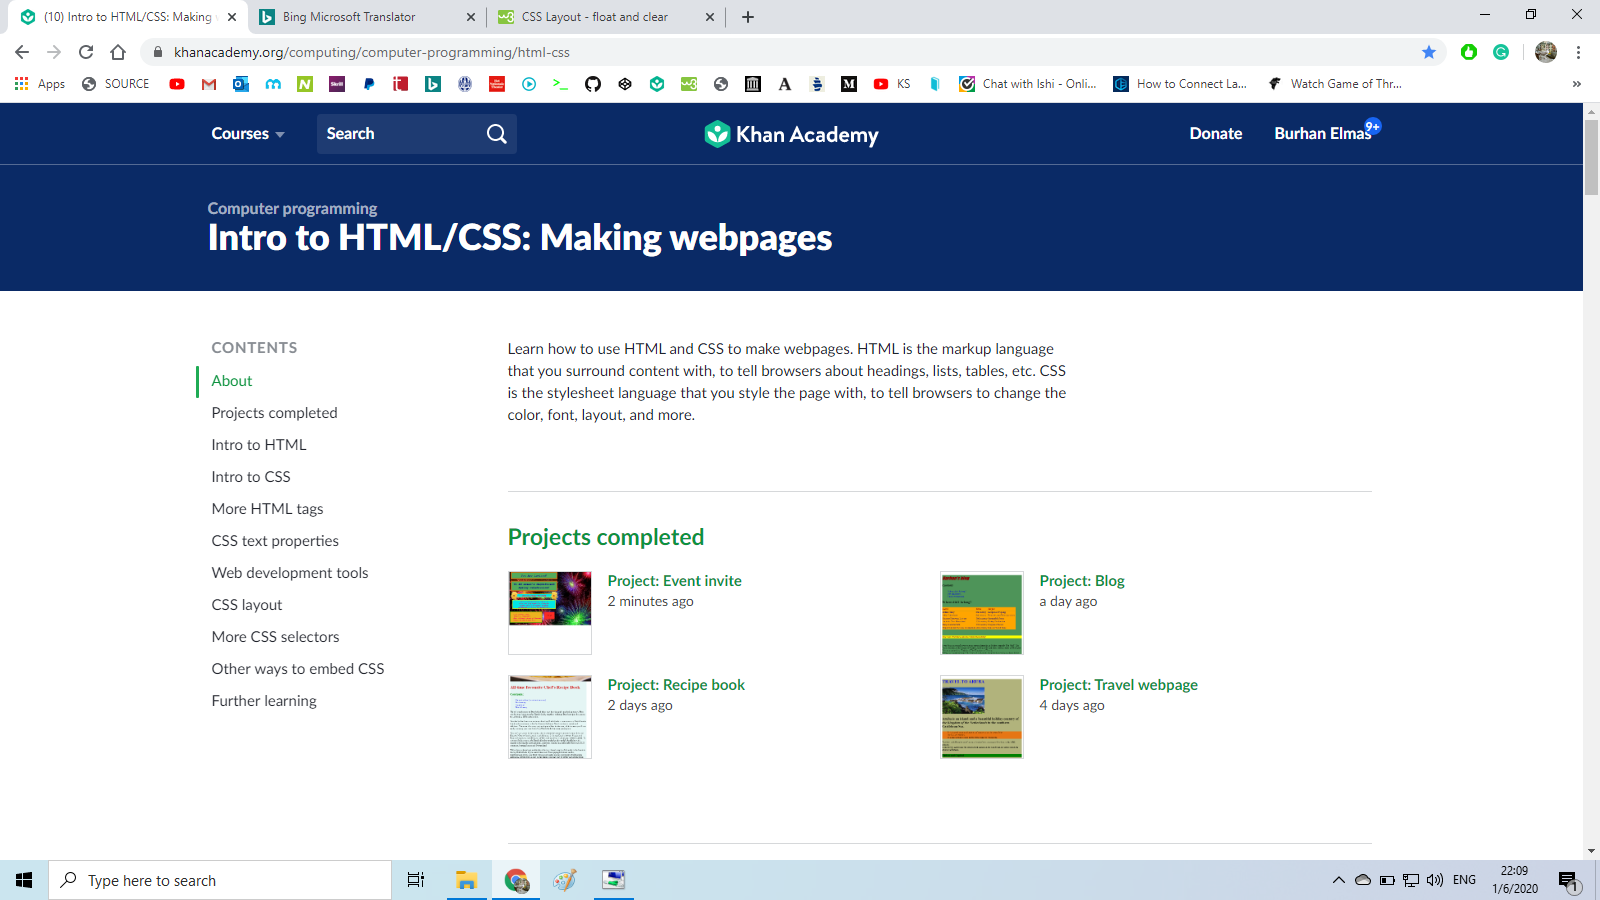Open the first YouTube bookmark icon
The height and width of the screenshot is (900, 1600).
tap(177, 84)
